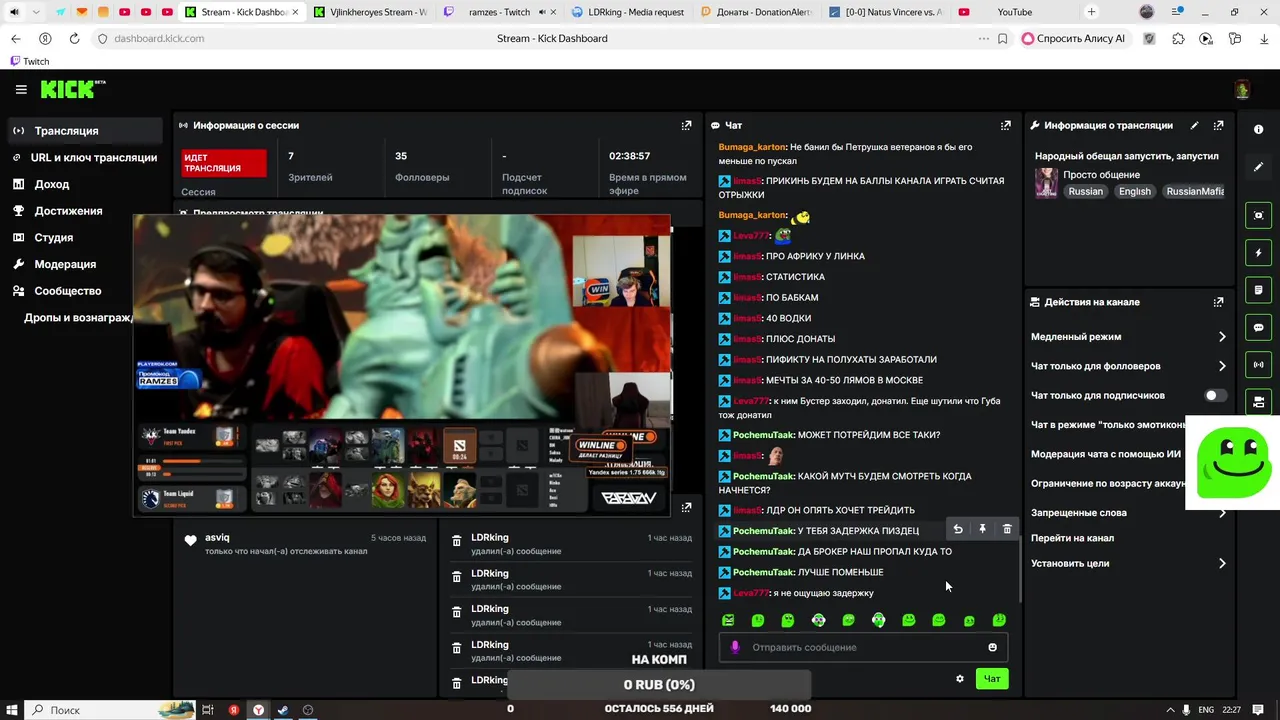1280x720 pixels.
Task: Open the Студия section
Action: click(84, 238)
